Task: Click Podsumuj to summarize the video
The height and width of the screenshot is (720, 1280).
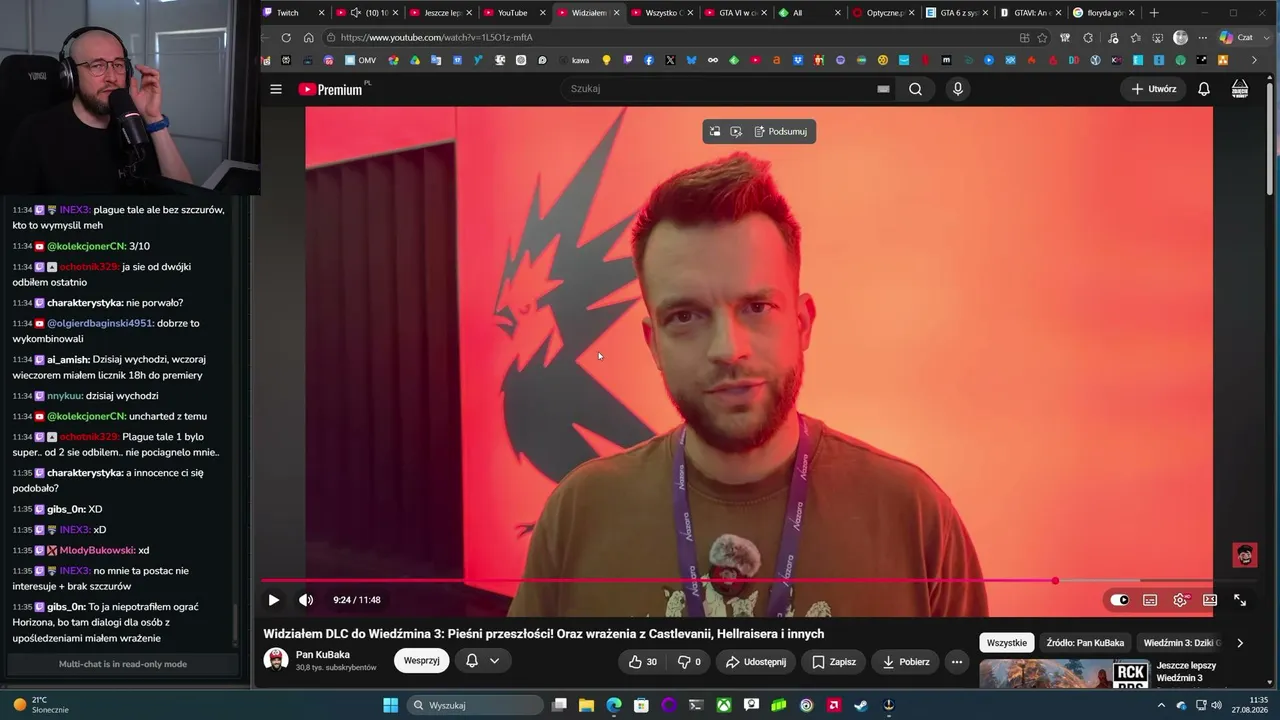Action: [781, 131]
